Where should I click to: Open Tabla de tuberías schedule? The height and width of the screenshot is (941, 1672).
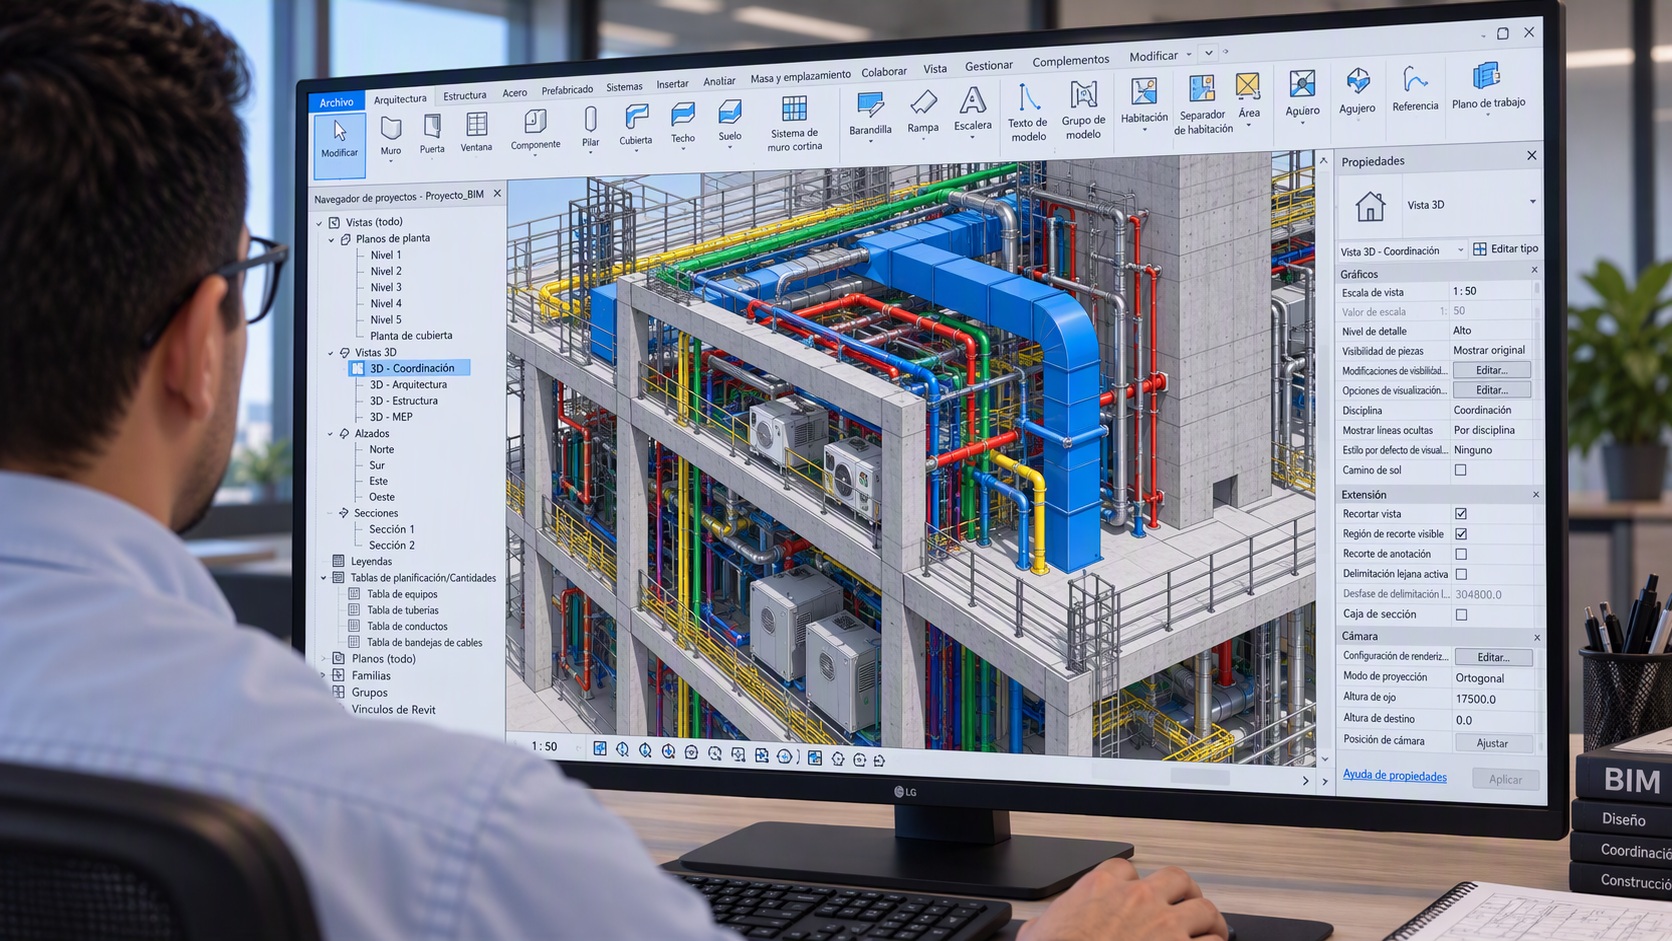coord(403,610)
